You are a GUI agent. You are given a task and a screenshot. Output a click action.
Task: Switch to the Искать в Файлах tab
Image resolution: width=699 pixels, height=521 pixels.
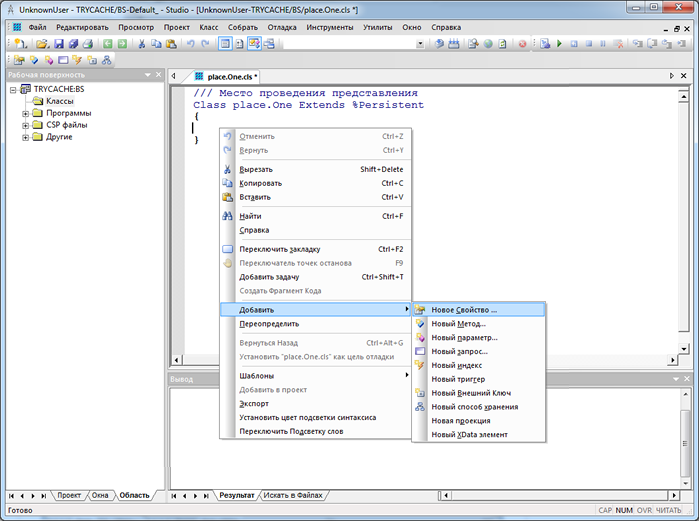293,495
